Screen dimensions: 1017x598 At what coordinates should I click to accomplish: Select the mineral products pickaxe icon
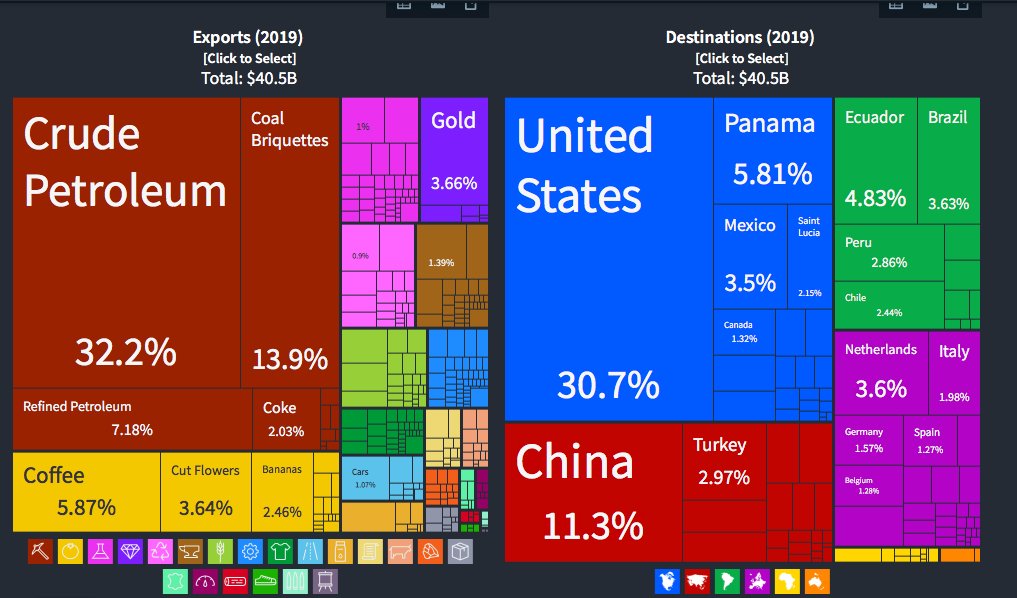40,551
